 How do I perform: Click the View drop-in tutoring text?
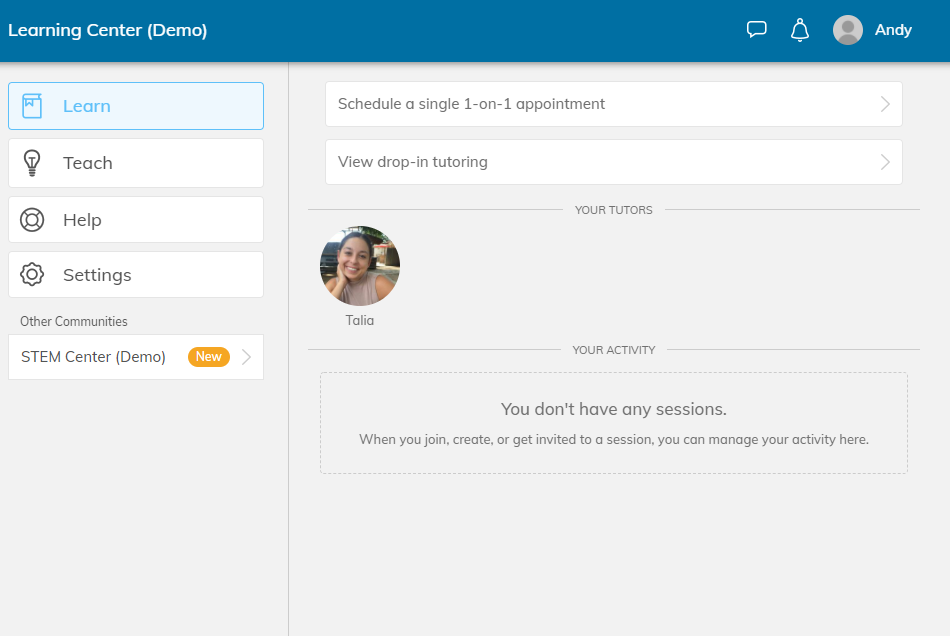413,162
